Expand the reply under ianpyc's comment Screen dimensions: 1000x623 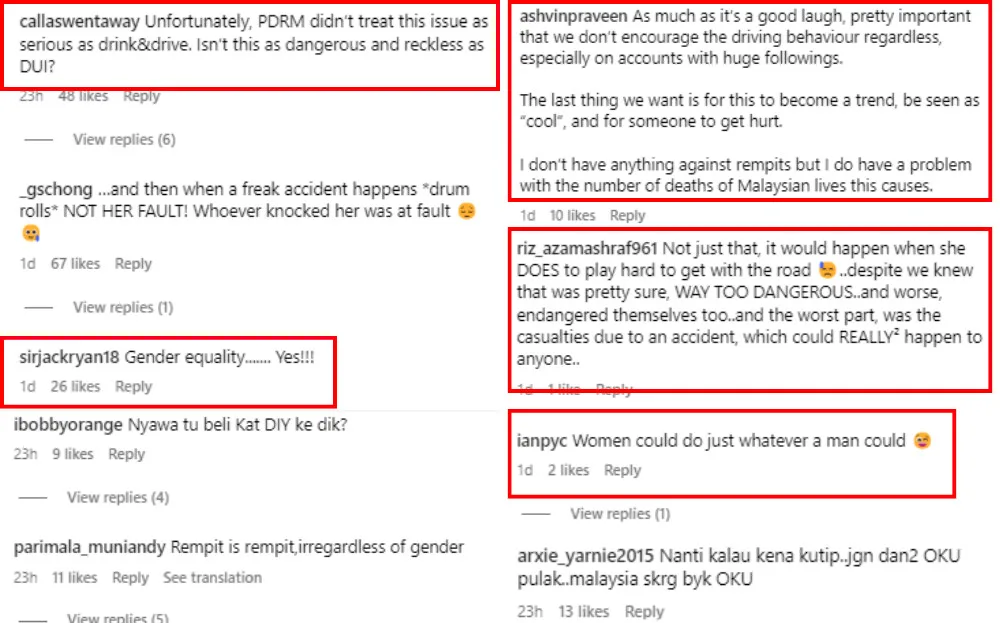(x=619, y=514)
